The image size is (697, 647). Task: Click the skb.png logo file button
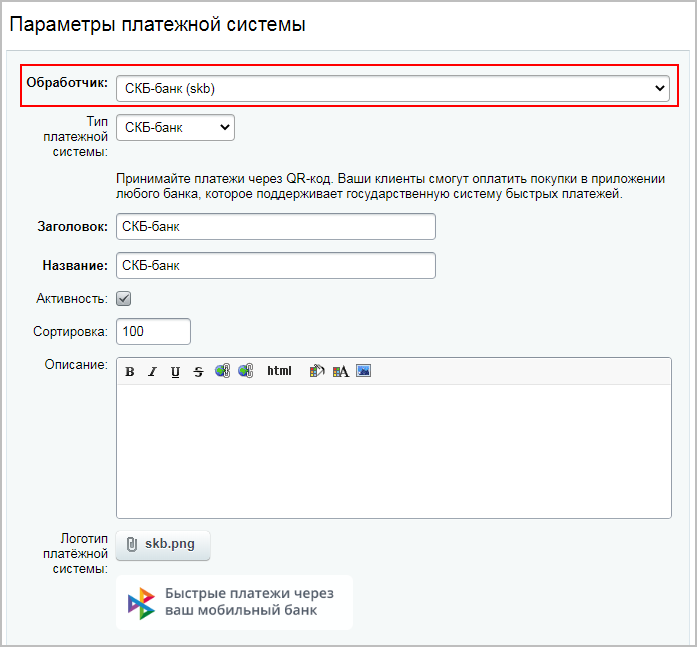tap(164, 545)
